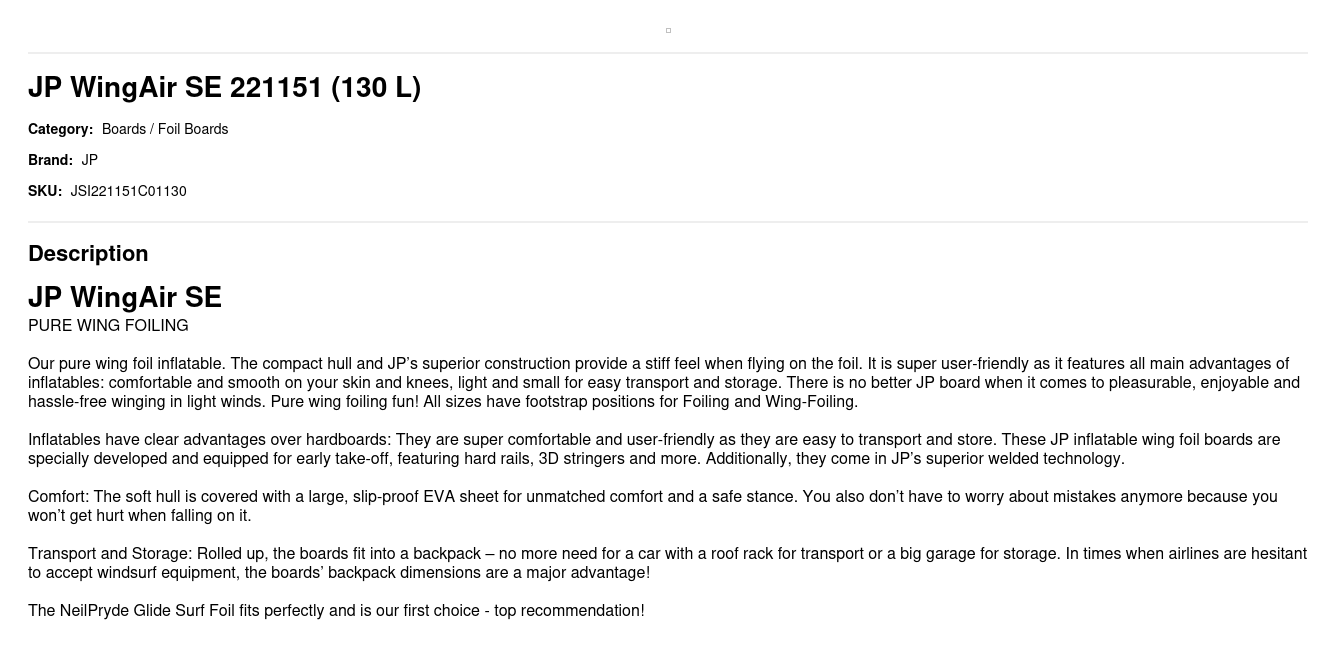This screenshot has height=650, width=1328.
Task: Click the divider line above the product title
Action: pos(668,53)
